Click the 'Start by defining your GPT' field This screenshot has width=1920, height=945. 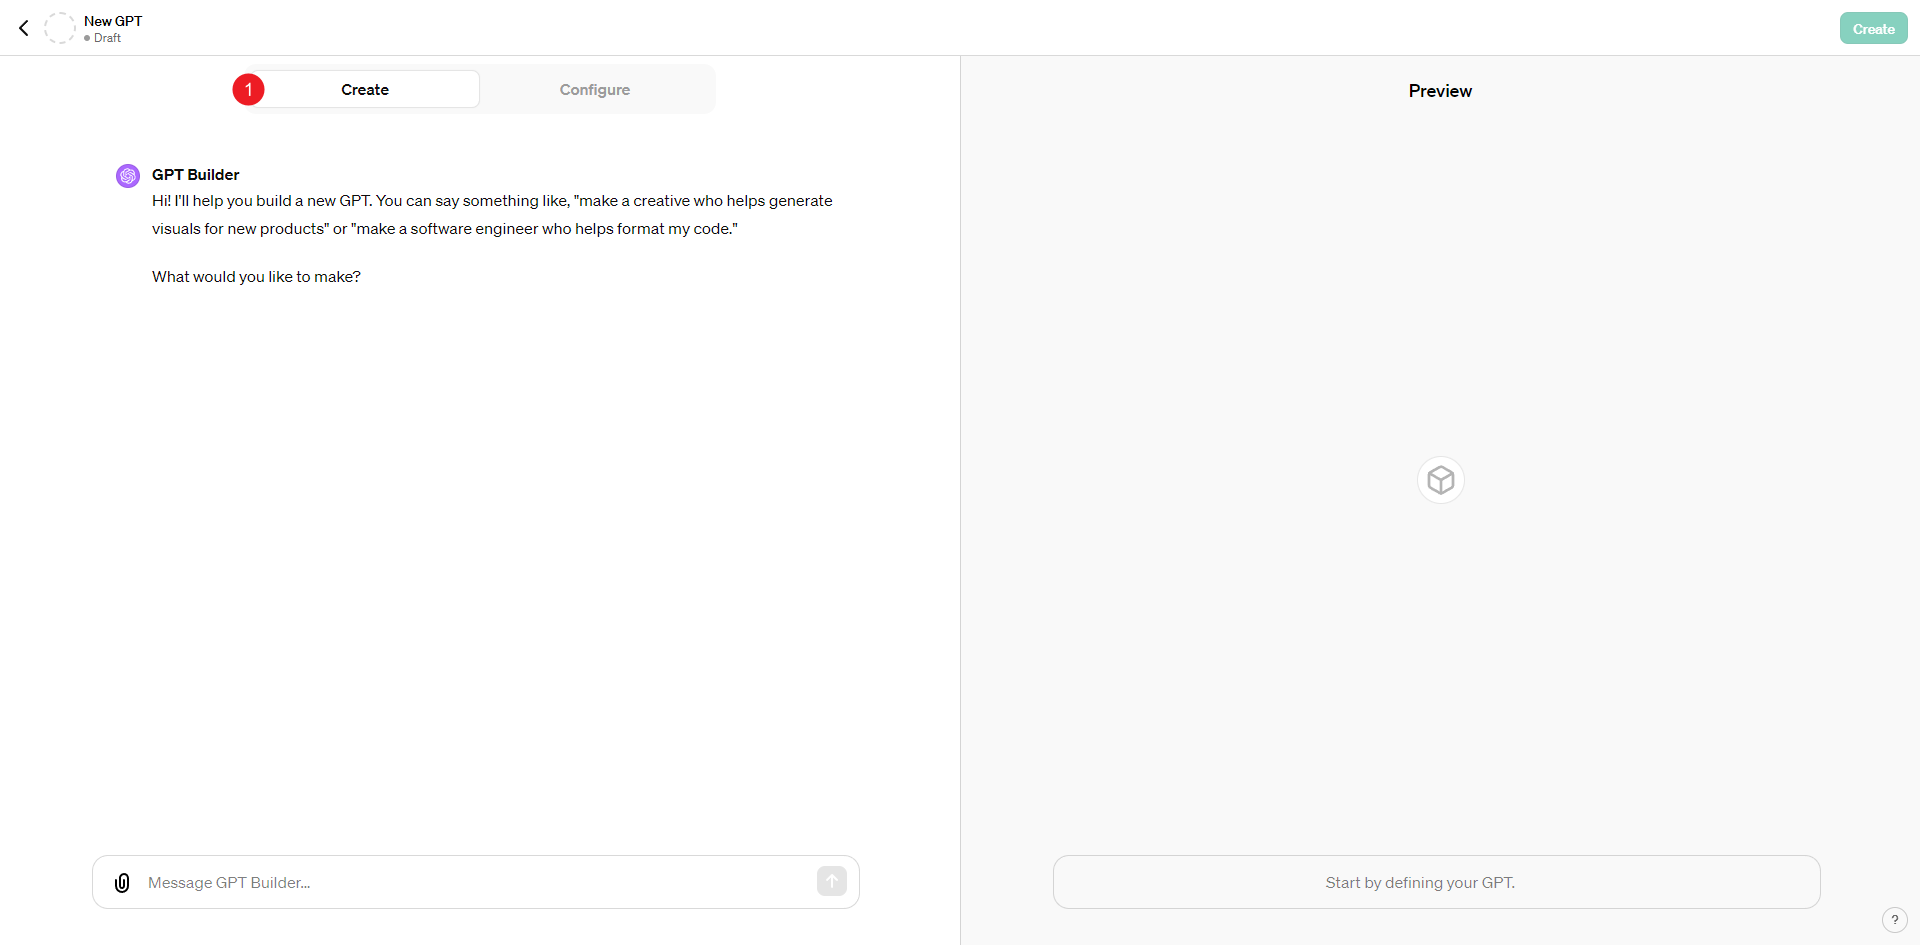1436,882
